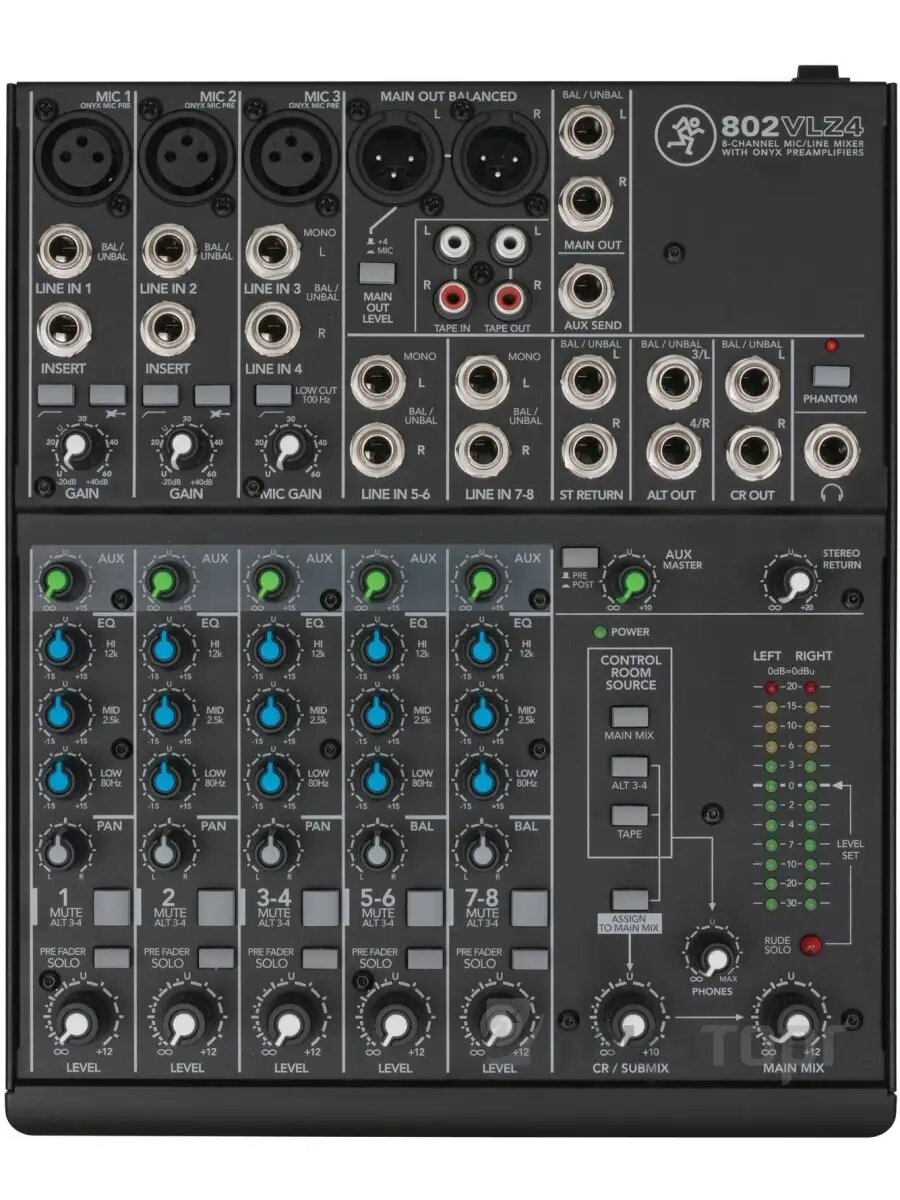
Task: Mute channel 1 with MUTE ALT 3-4
Action: [x=113, y=906]
